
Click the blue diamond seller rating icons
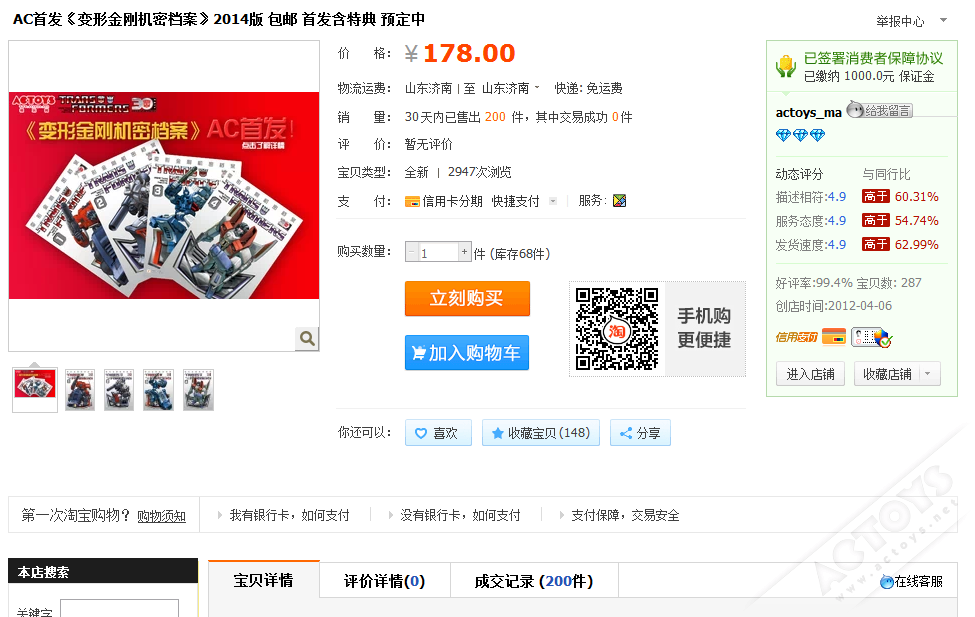800,135
